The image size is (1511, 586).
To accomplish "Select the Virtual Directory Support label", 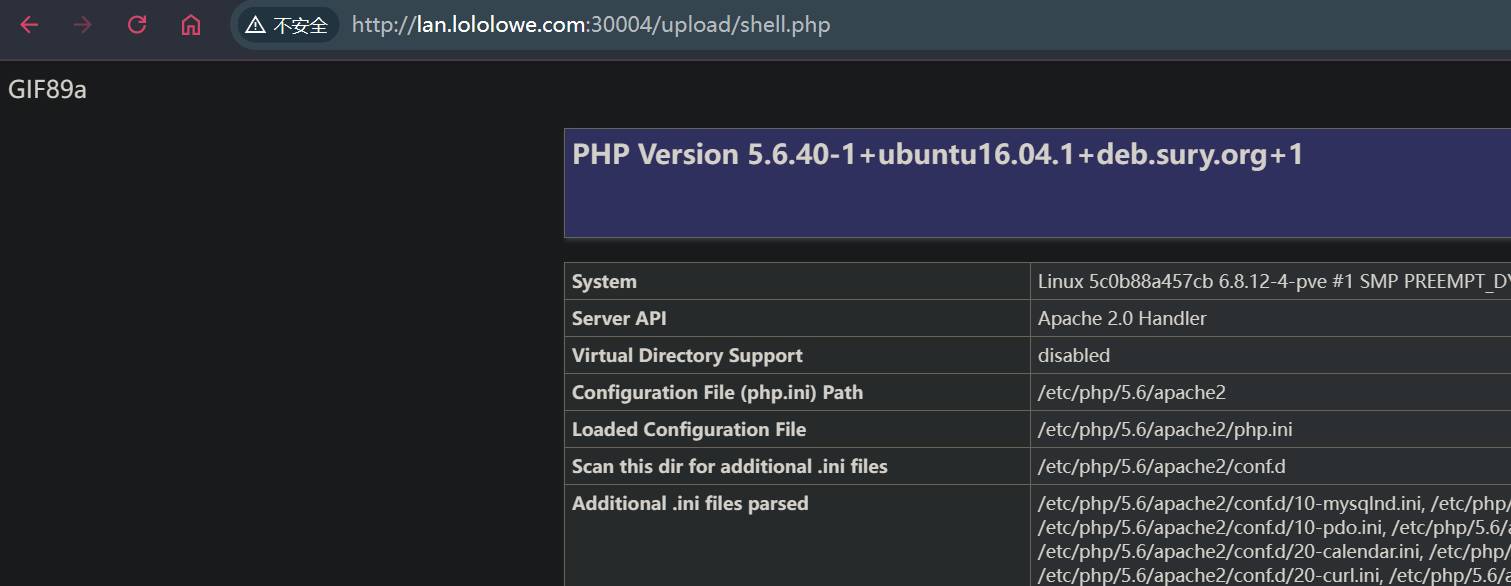I will (x=687, y=356).
